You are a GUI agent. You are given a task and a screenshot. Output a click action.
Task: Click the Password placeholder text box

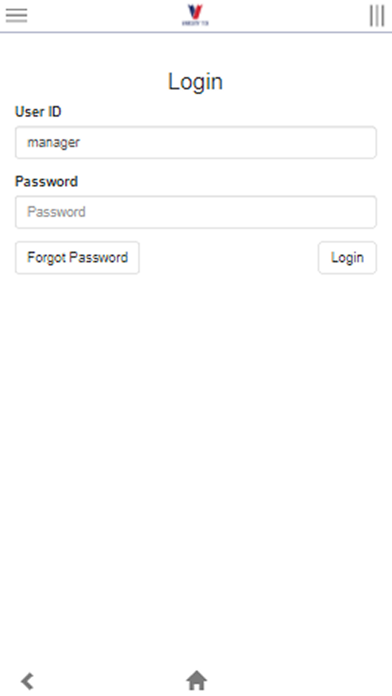(196, 212)
